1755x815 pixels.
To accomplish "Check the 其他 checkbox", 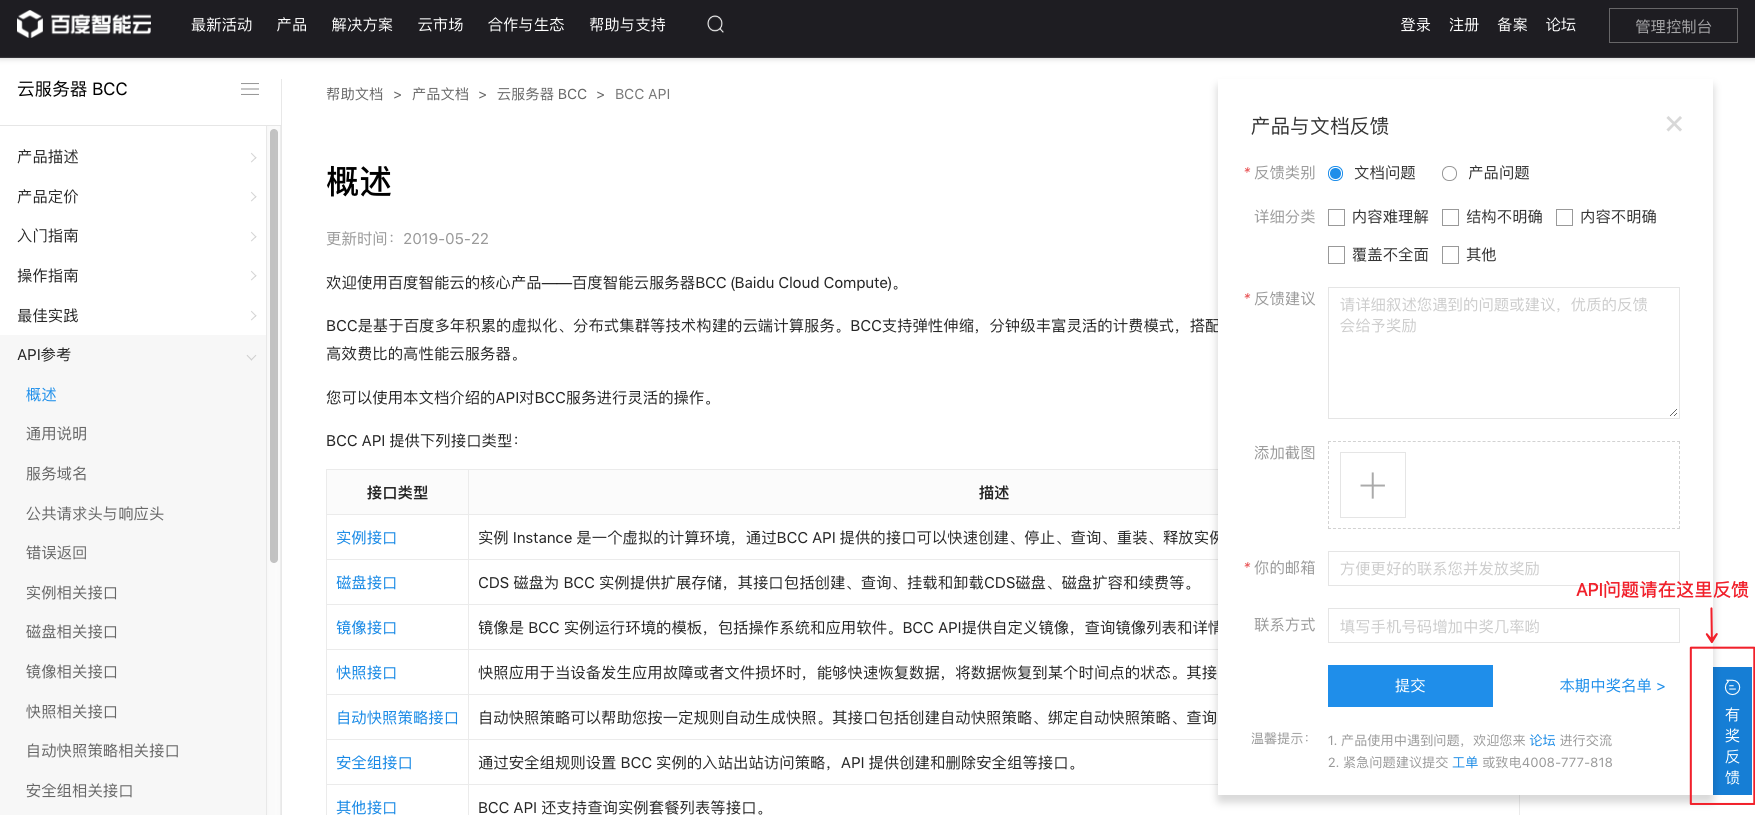I will pos(1450,255).
